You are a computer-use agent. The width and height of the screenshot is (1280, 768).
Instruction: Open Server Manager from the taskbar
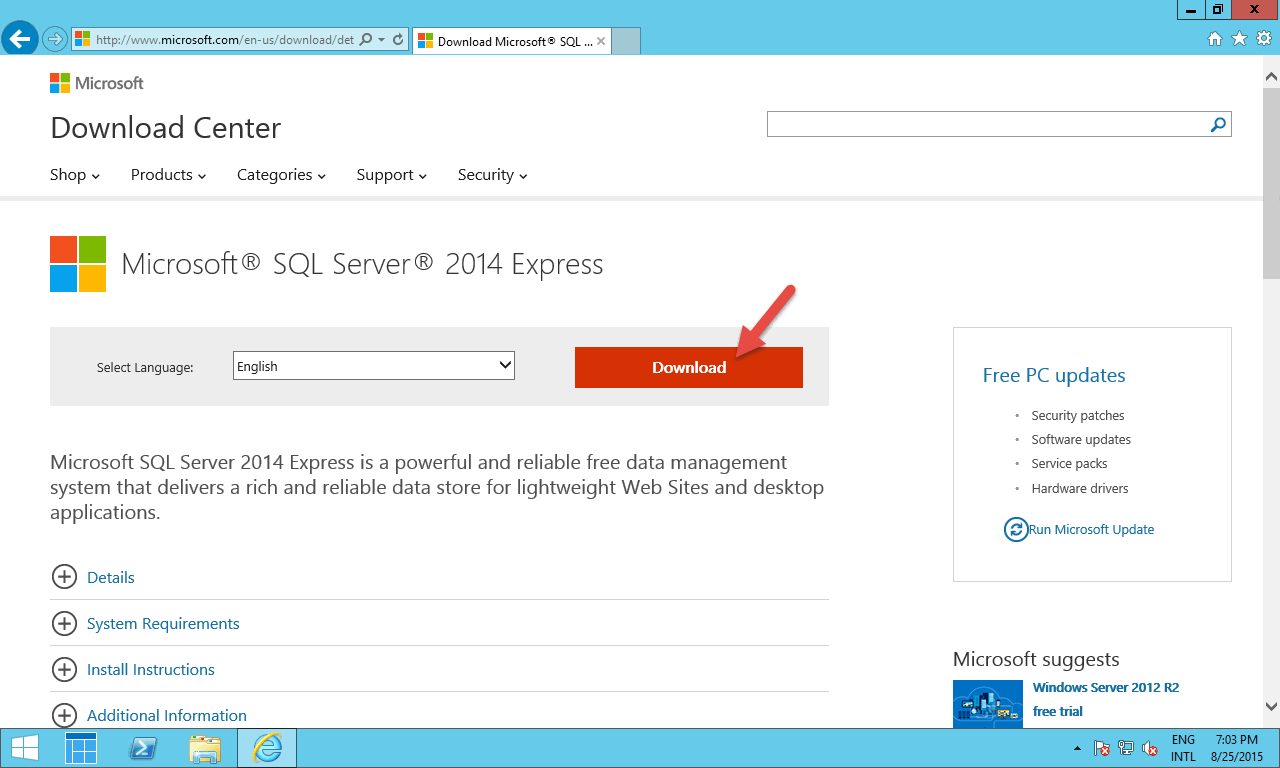[81, 747]
